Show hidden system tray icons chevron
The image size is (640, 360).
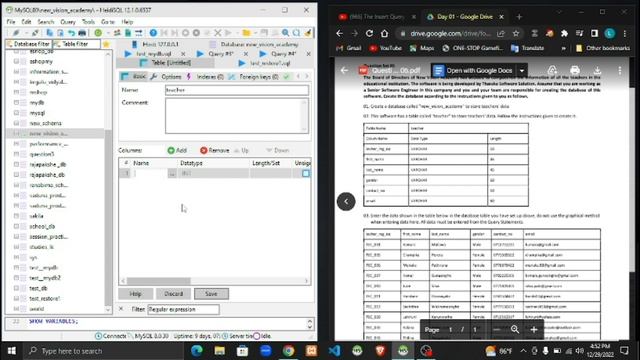point(523,351)
